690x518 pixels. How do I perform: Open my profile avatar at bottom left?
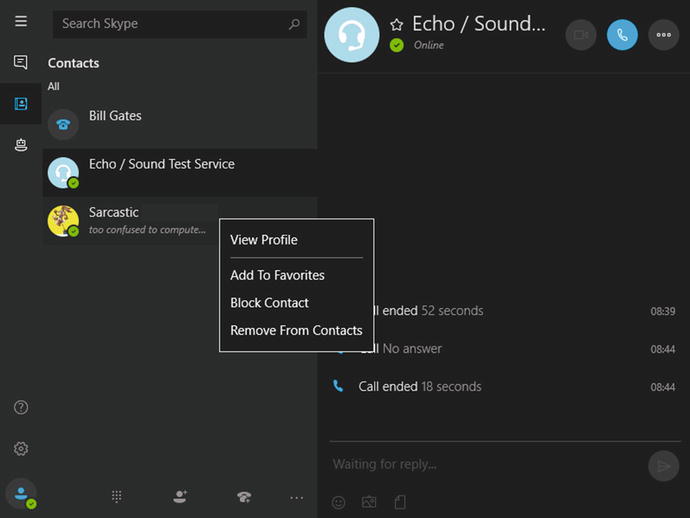point(21,494)
